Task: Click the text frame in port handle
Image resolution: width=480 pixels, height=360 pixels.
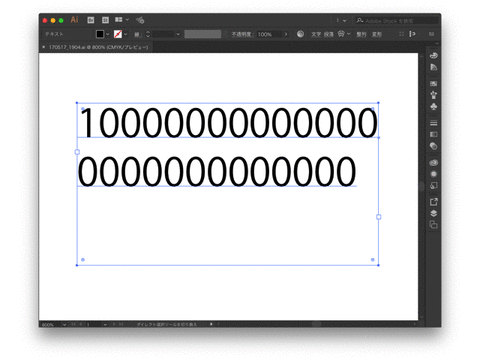Action: [x=77, y=152]
